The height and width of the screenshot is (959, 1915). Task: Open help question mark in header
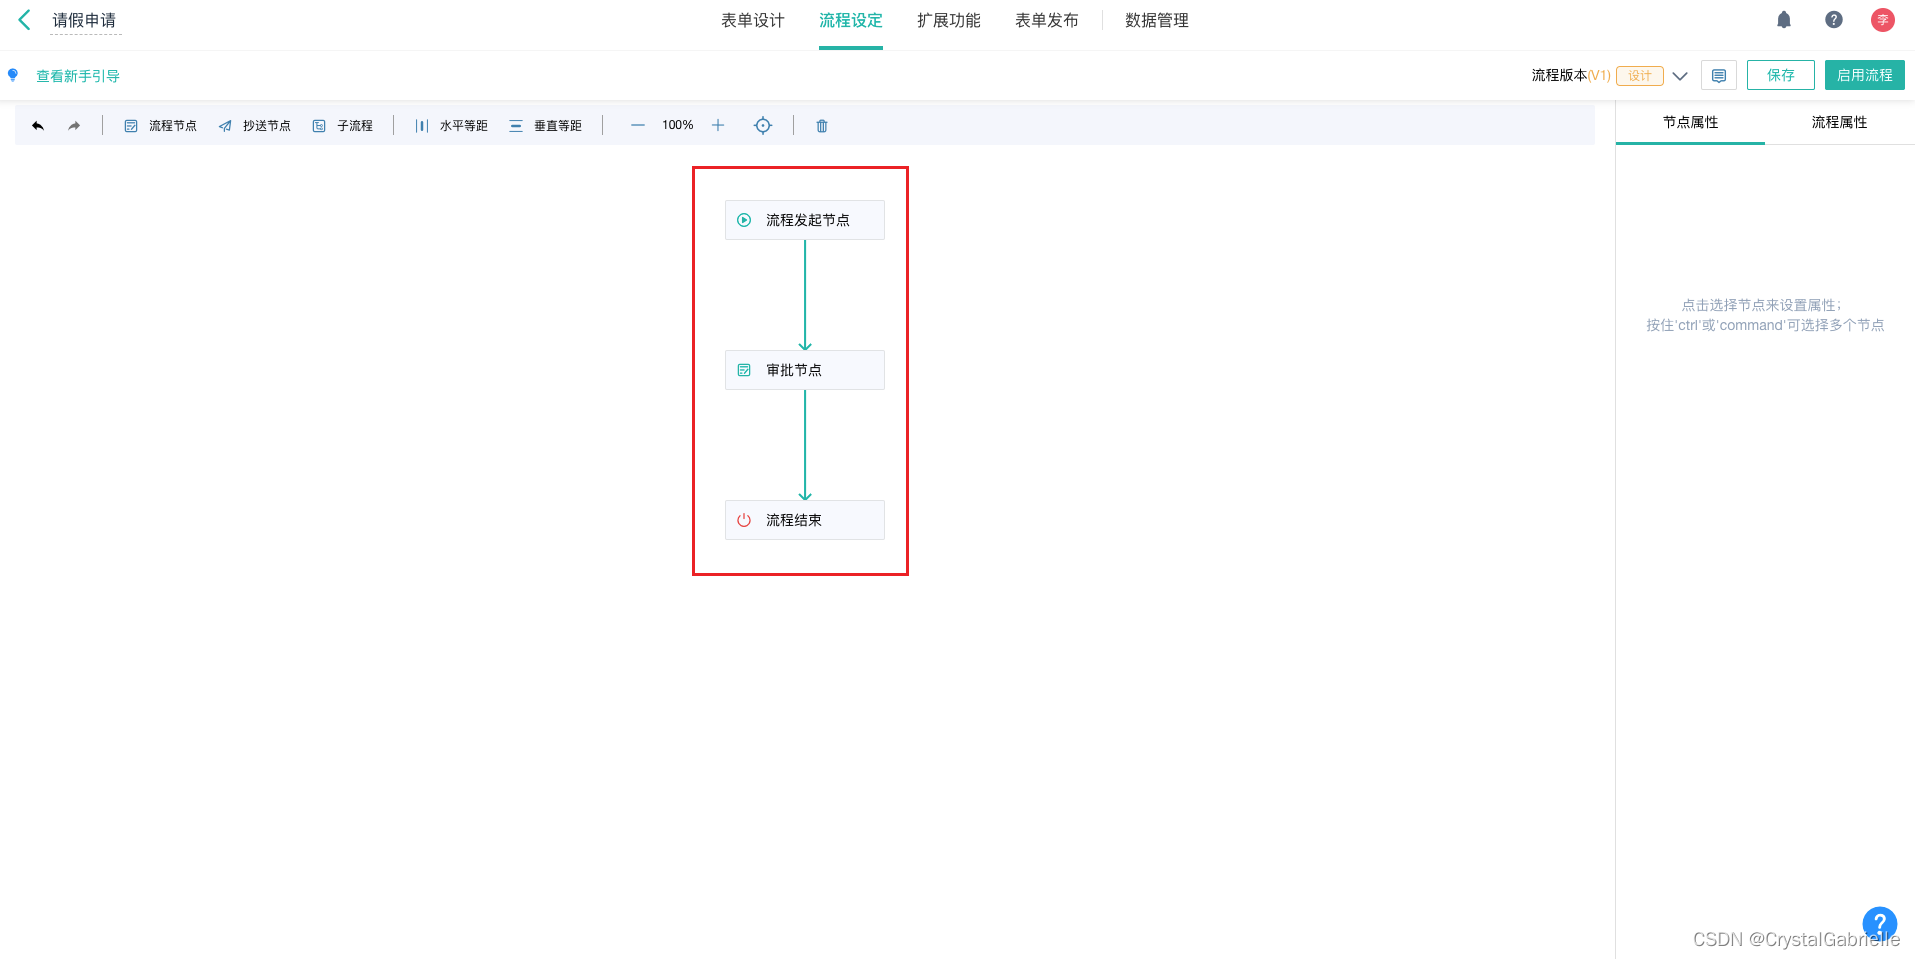(1834, 20)
